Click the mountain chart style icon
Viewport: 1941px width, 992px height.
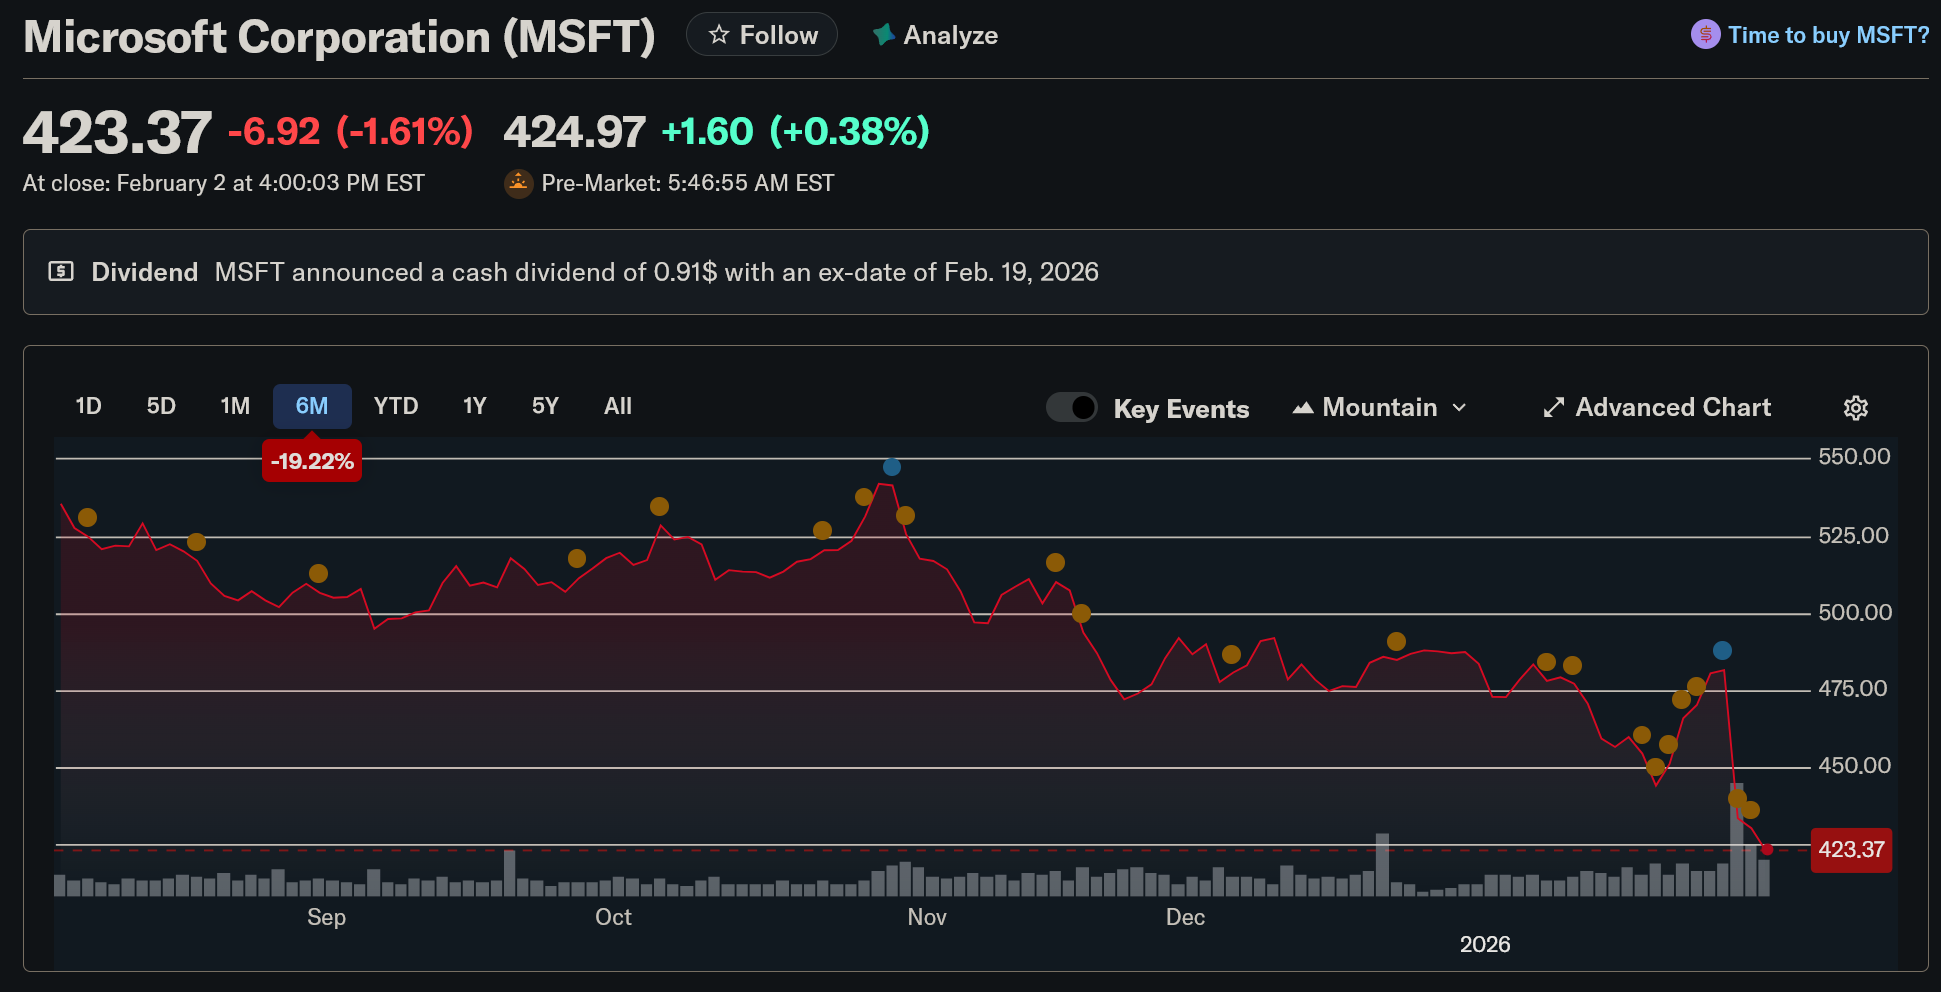(x=1302, y=408)
